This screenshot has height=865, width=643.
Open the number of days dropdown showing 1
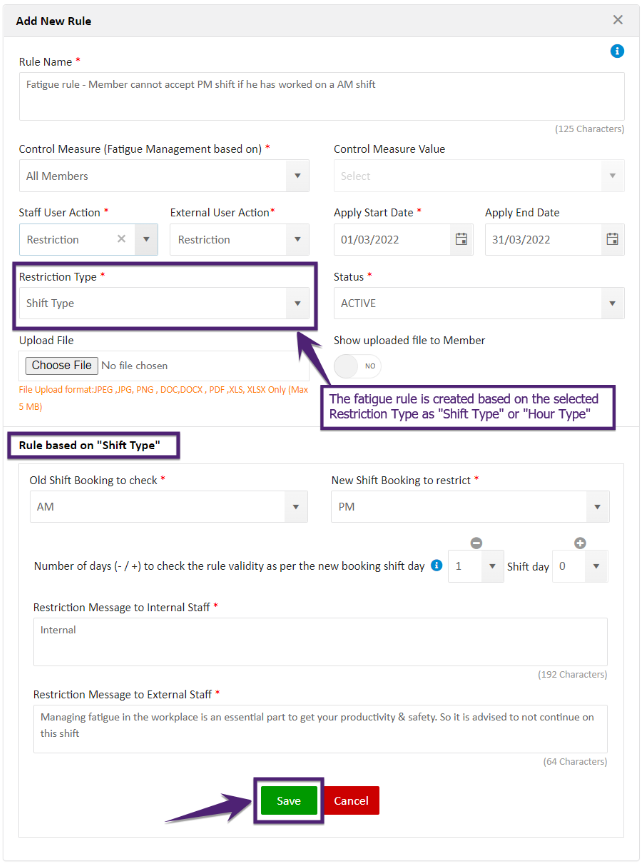476,566
